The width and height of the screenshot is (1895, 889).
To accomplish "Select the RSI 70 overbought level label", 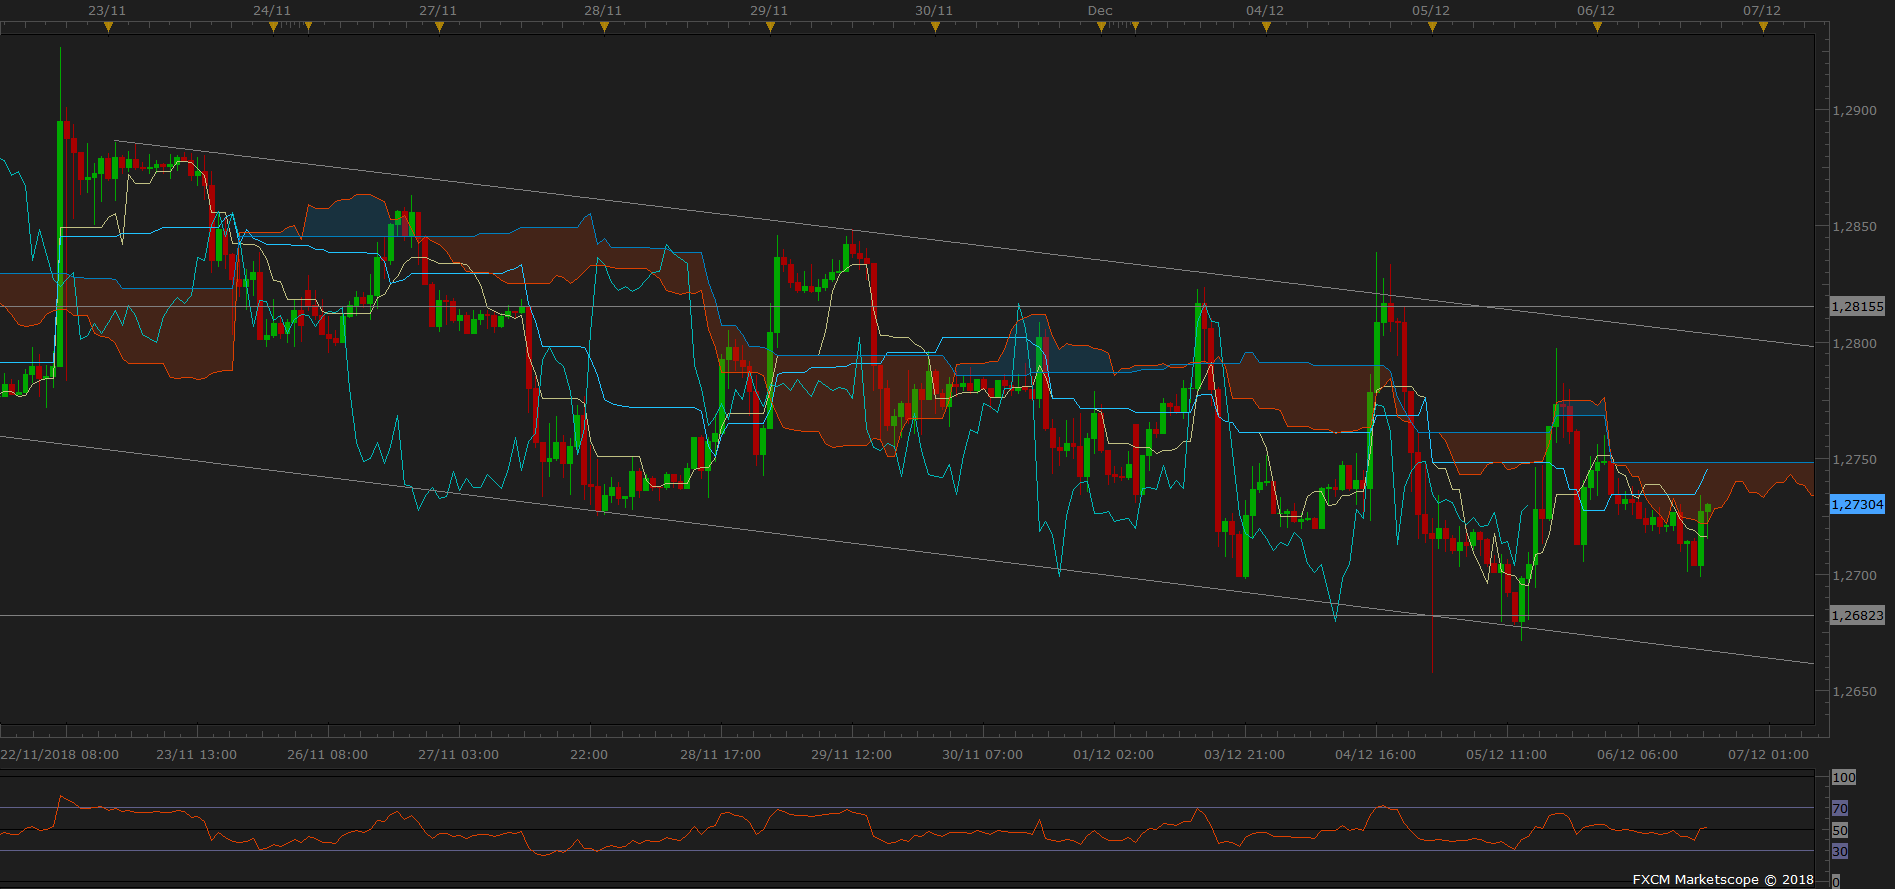I will pyautogui.click(x=1840, y=808).
